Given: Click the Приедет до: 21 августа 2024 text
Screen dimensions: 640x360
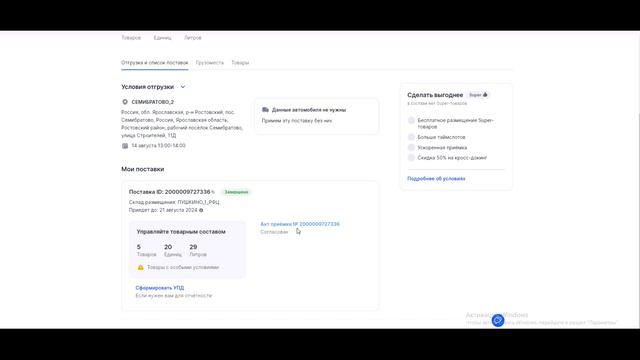Looking at the screenshot, I should 163,210.
